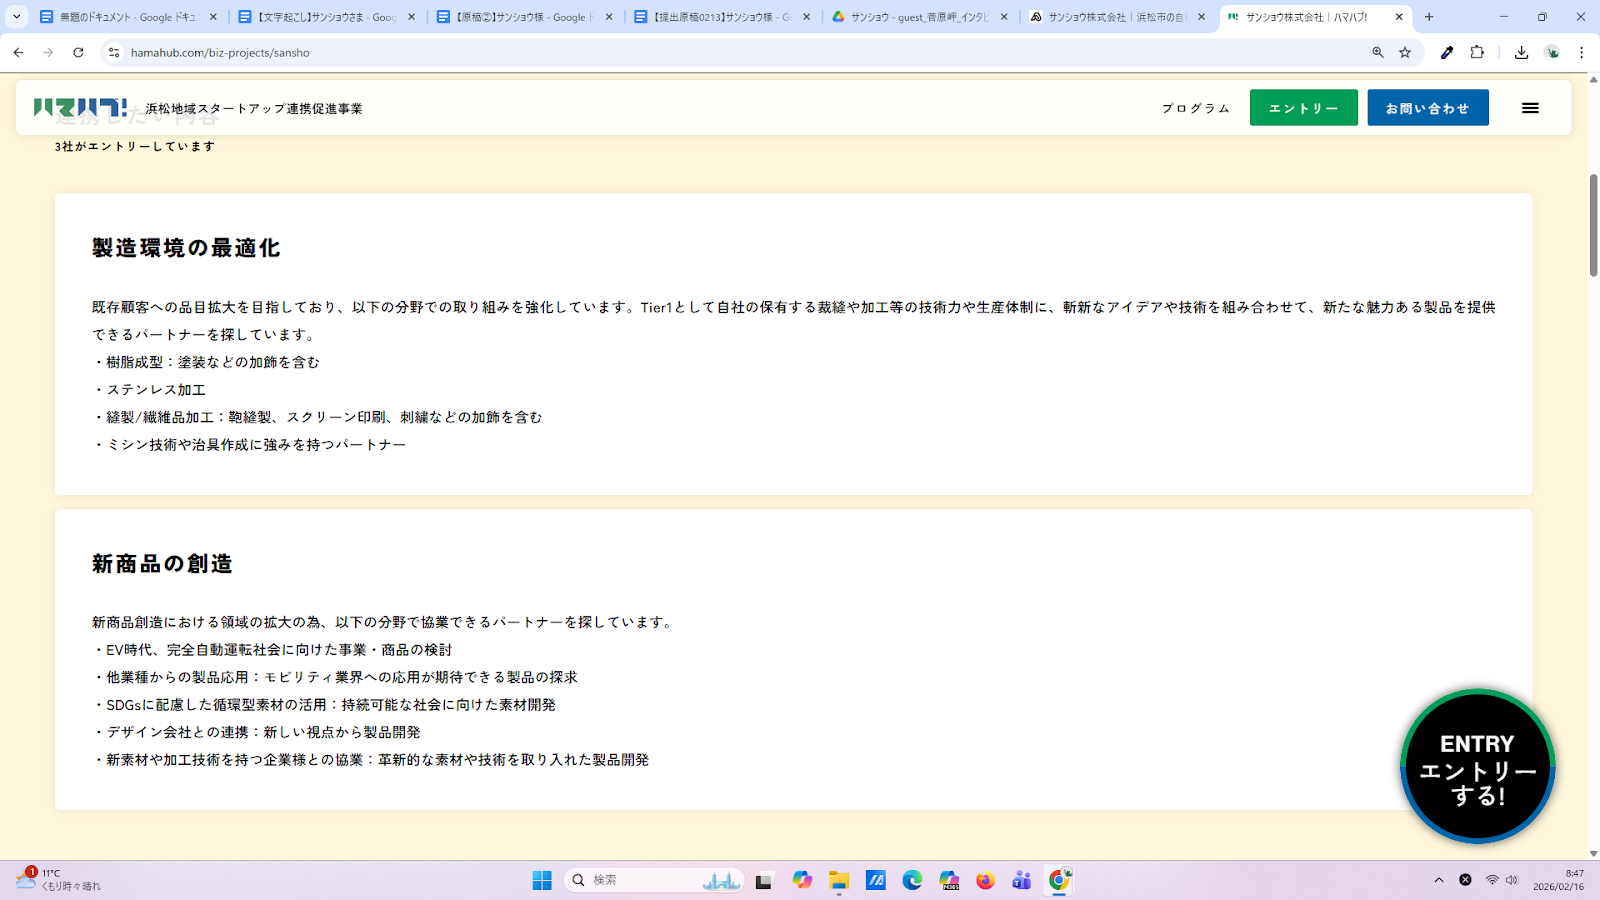
Task: Close the 【文字起こし】サンショウさま tab
Action: tap(411, 17)
